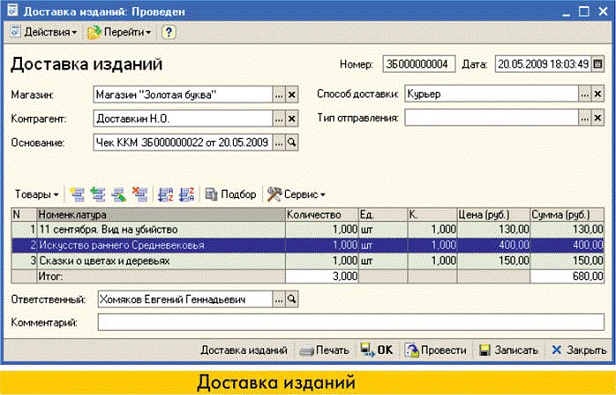
Task: Click the total quantity cell 3,000
Action: point(322,276)
